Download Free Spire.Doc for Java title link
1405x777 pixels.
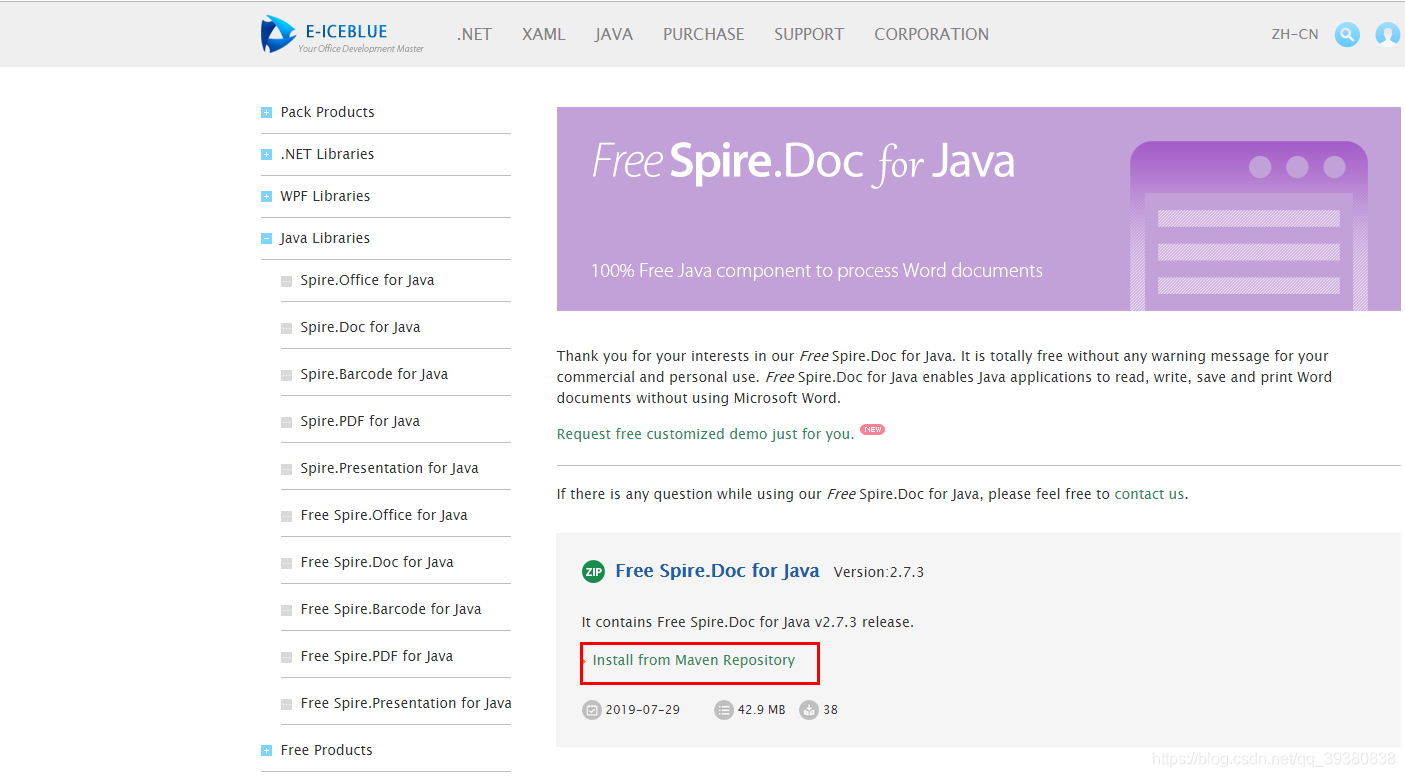coord(717,571)
